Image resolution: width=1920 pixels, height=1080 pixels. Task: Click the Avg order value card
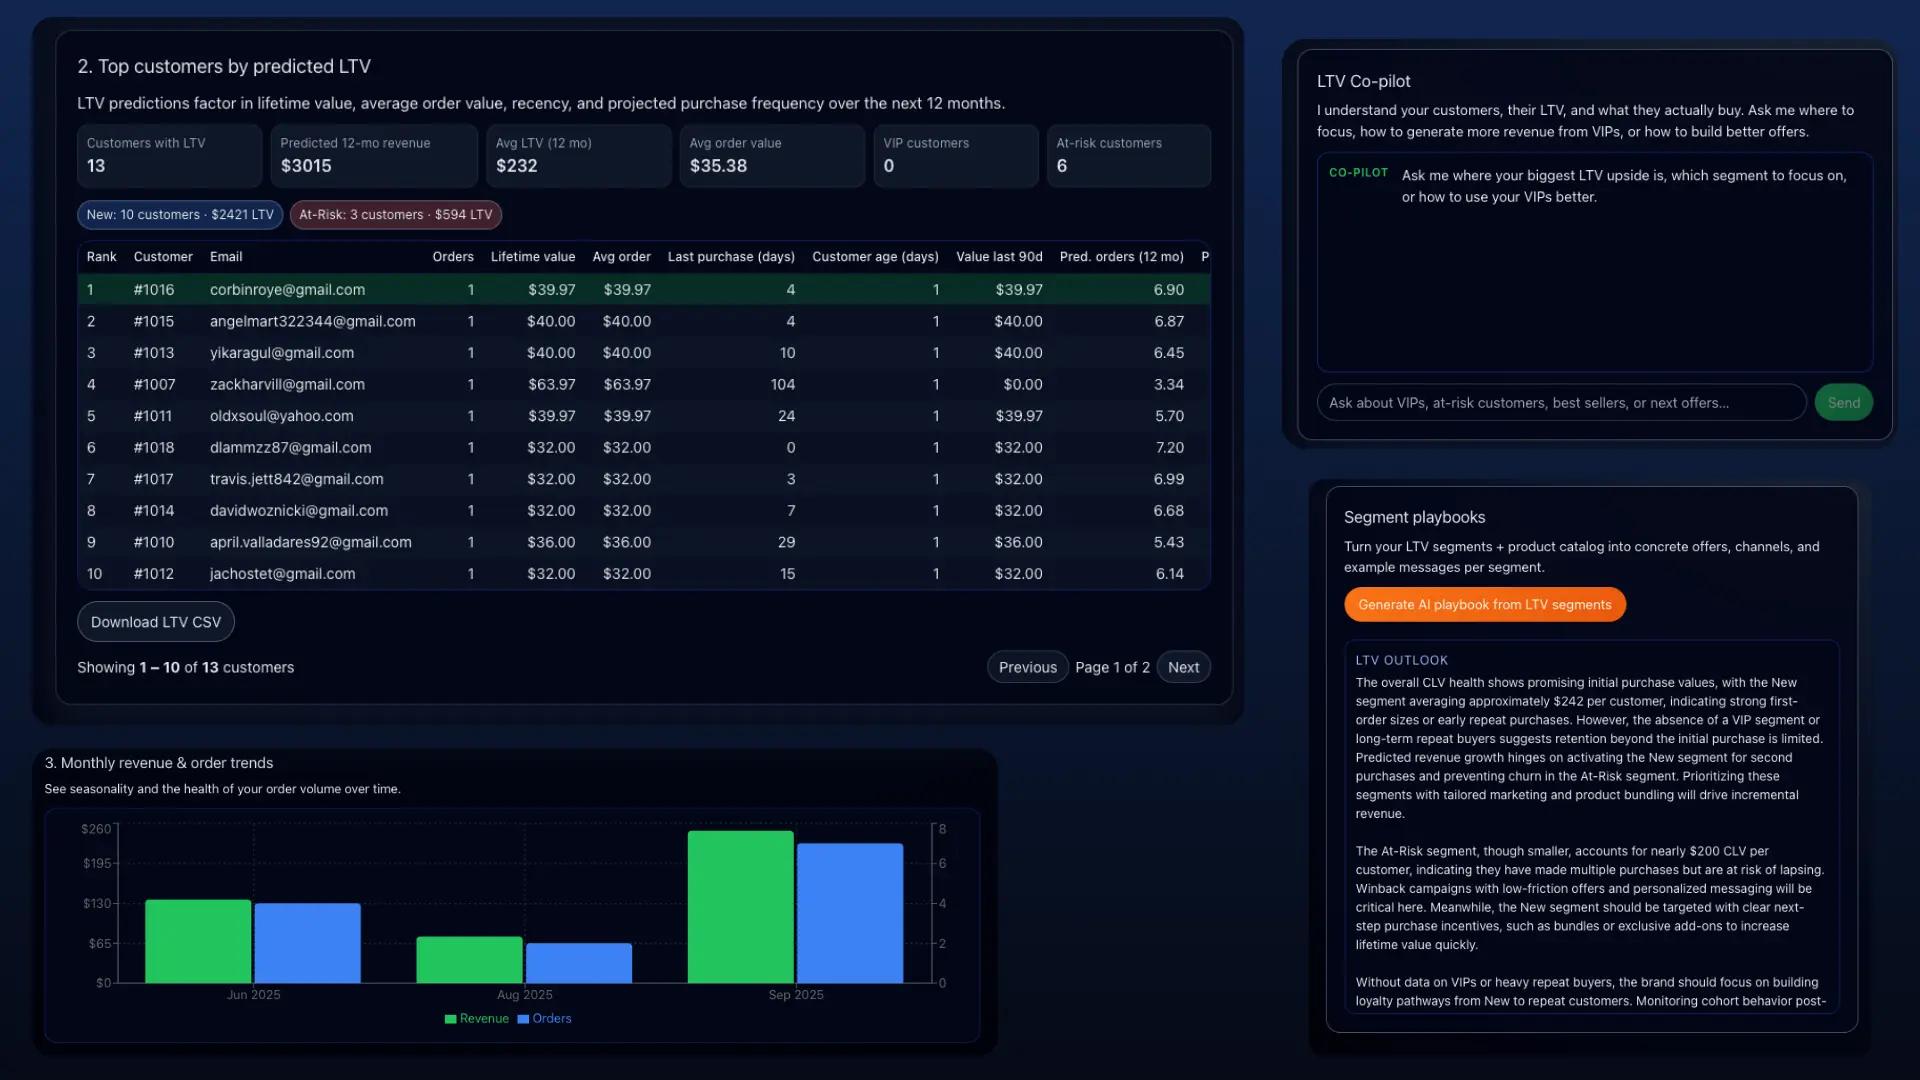pyautogui.click(x=772, y=156)
